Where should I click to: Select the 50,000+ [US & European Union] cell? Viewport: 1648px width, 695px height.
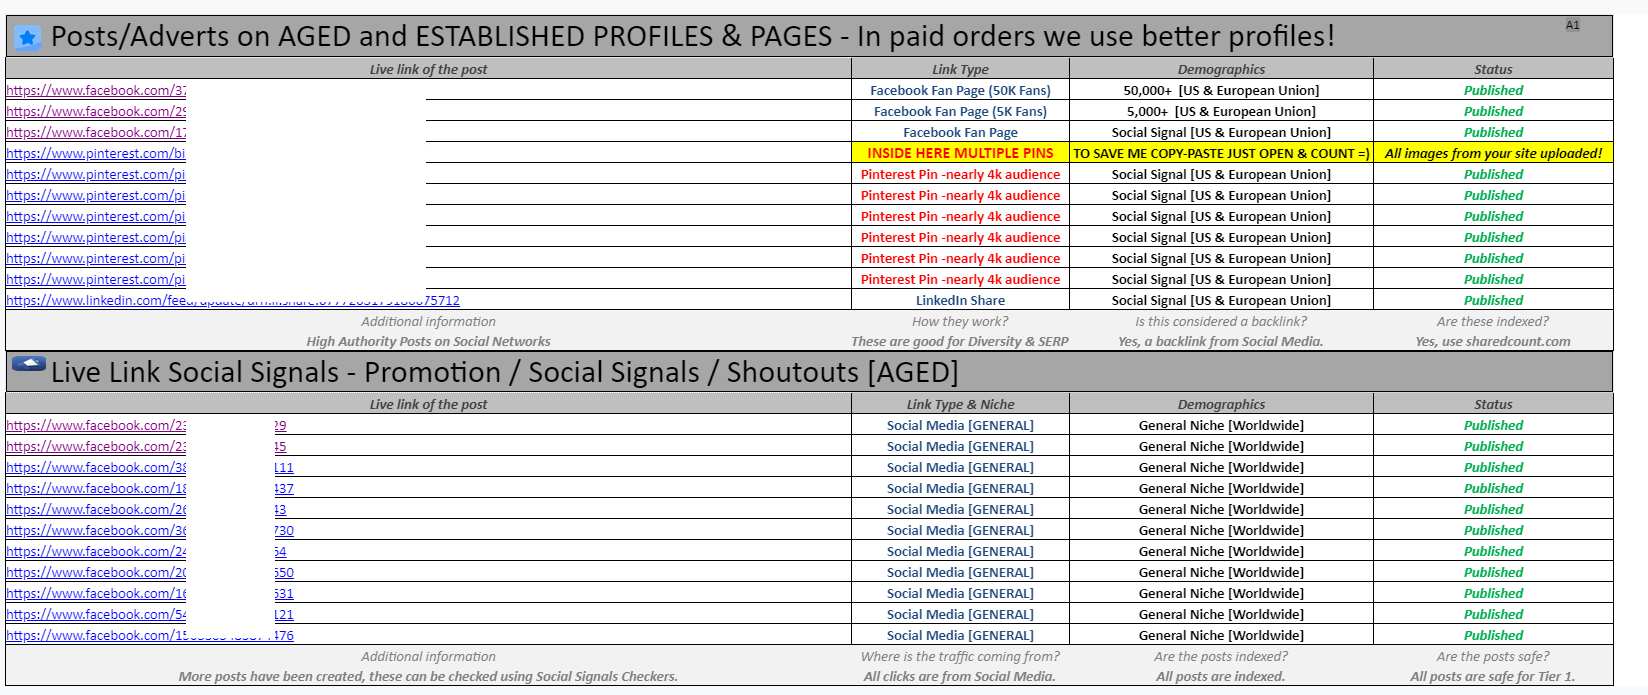pos(1221,90)
